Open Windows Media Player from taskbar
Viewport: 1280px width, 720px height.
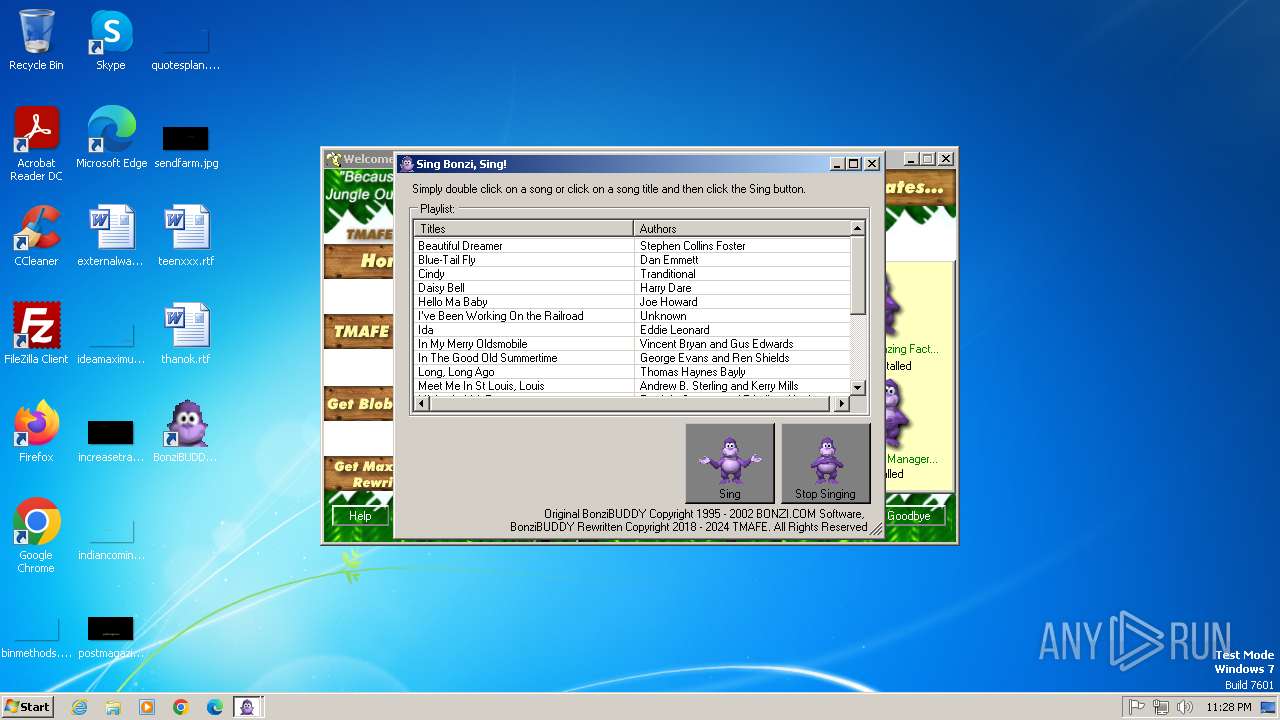coord(147,707)
